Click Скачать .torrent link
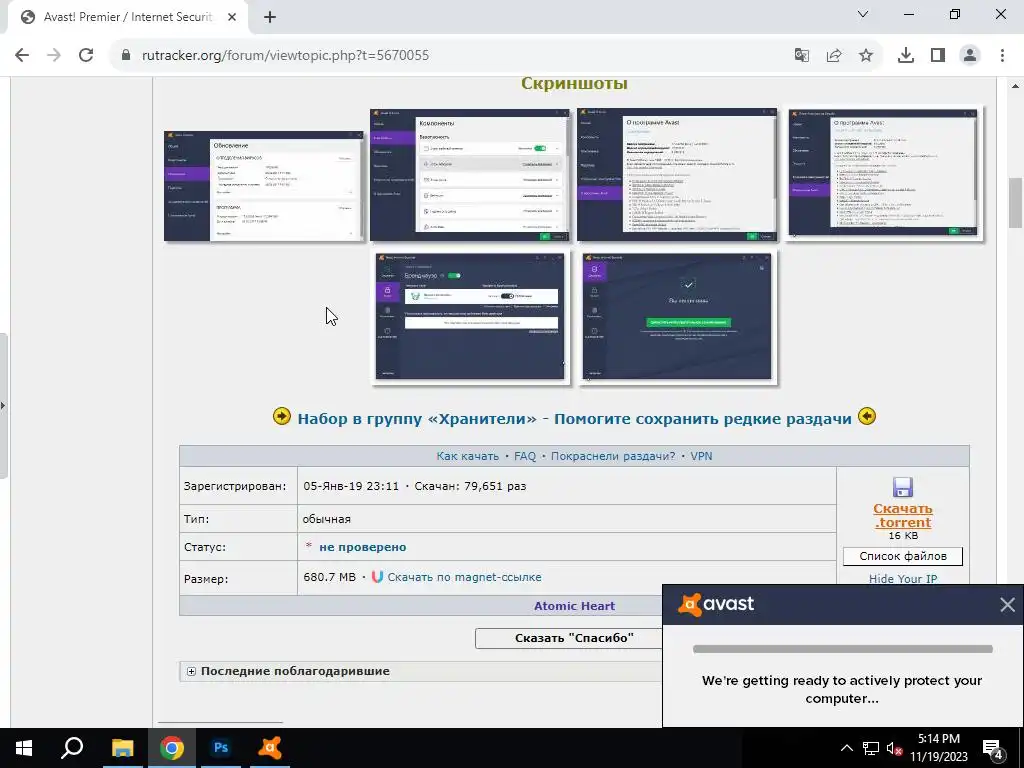This screenshot has height=768, width=1024. [903, 515]
